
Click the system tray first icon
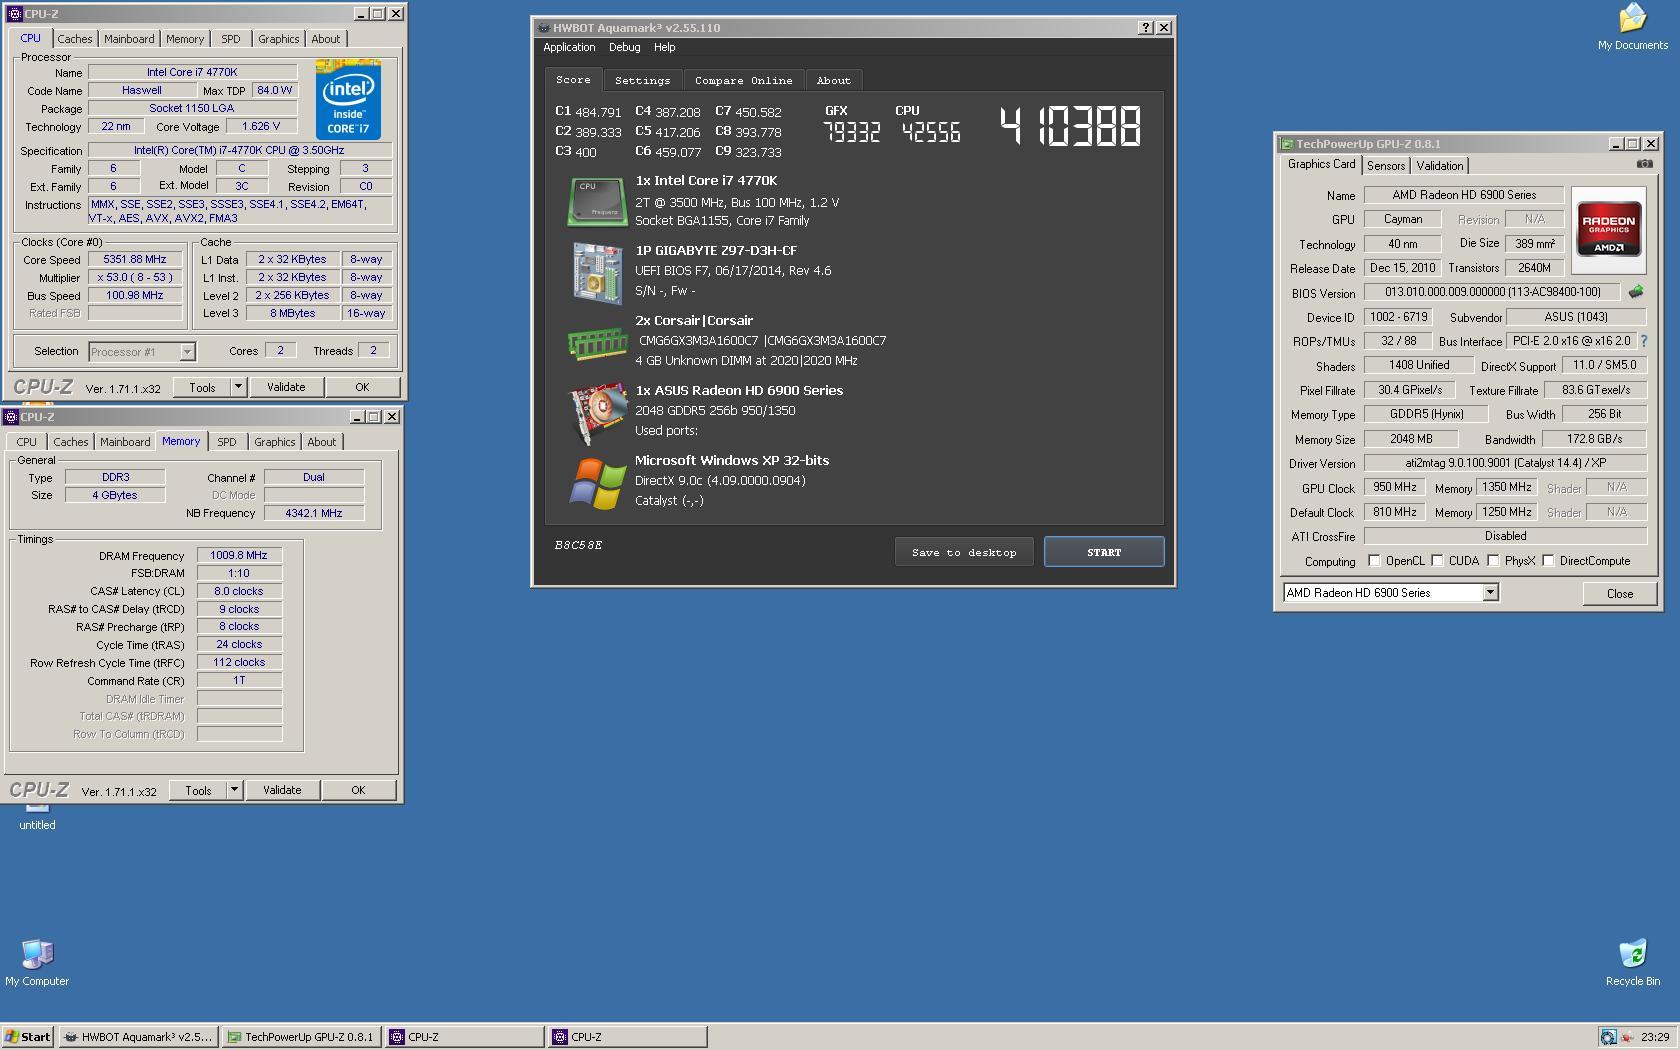tap(1608, 1037)
